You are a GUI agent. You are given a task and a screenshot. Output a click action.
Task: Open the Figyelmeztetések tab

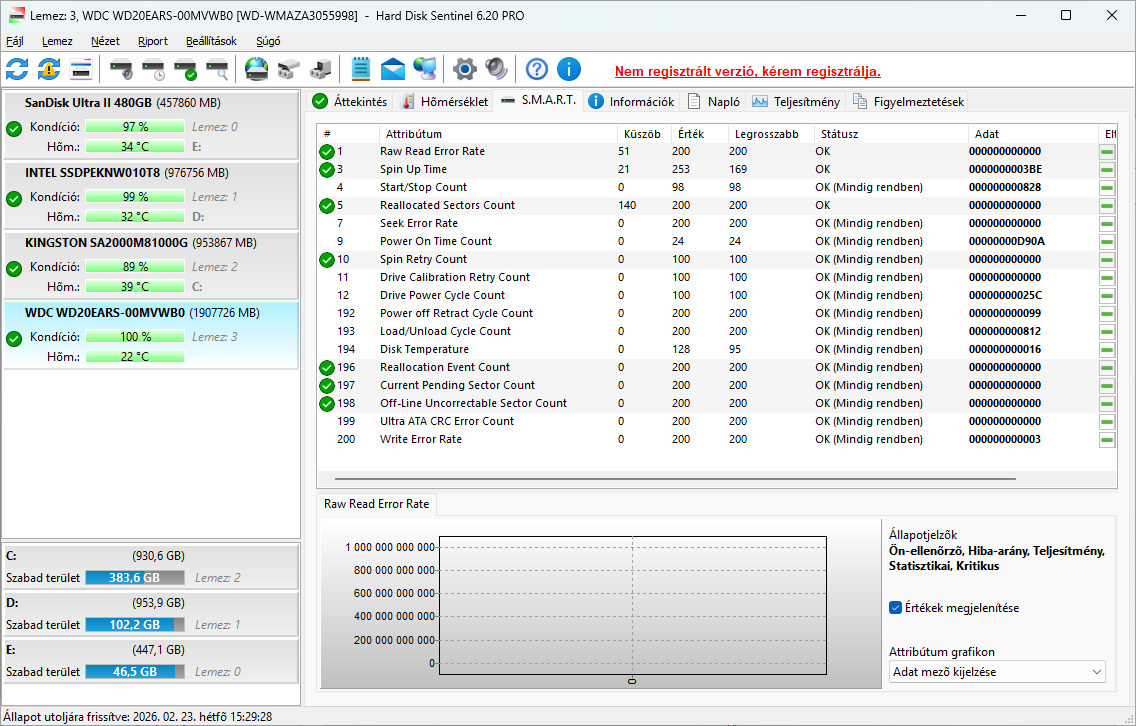pos(908,101)
